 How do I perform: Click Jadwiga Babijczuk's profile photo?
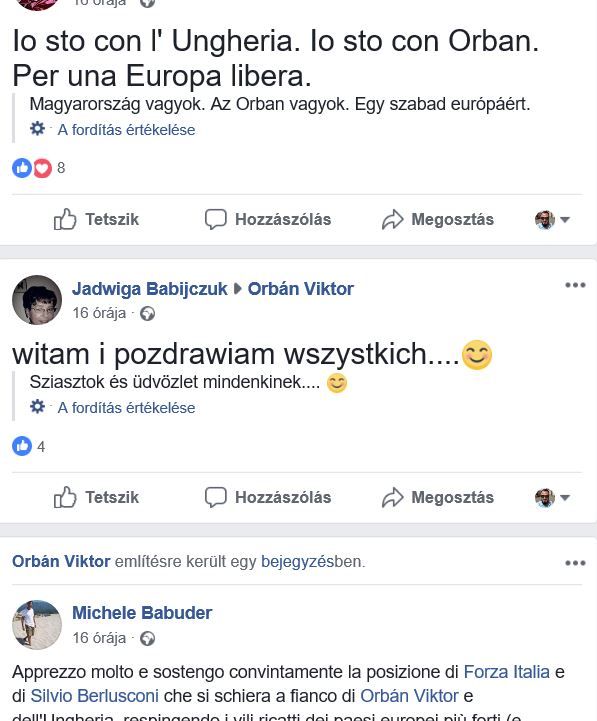tap(37, 300)
